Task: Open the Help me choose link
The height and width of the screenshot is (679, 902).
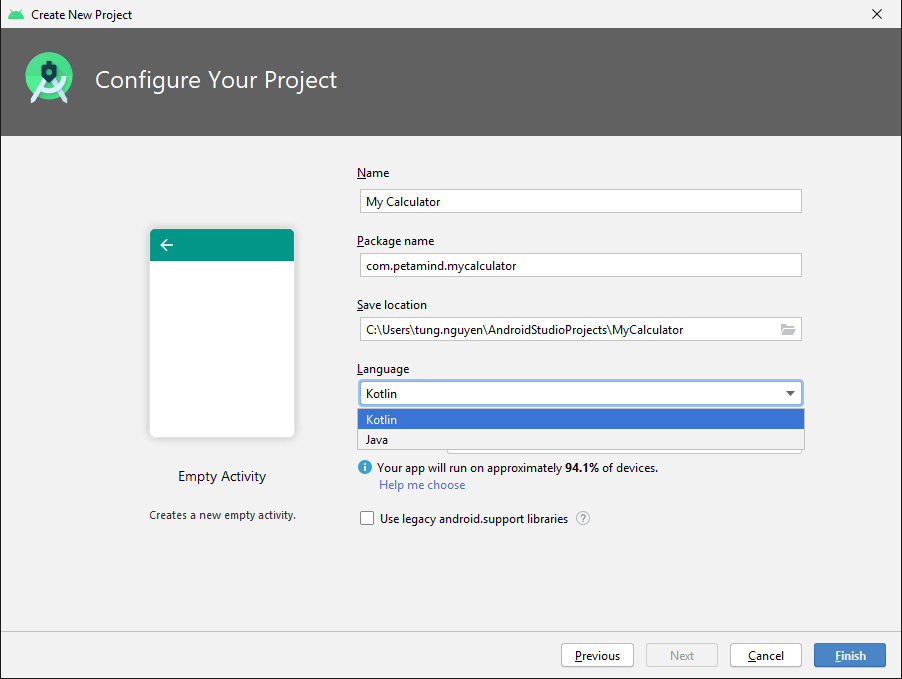Action: click(421, 484)
